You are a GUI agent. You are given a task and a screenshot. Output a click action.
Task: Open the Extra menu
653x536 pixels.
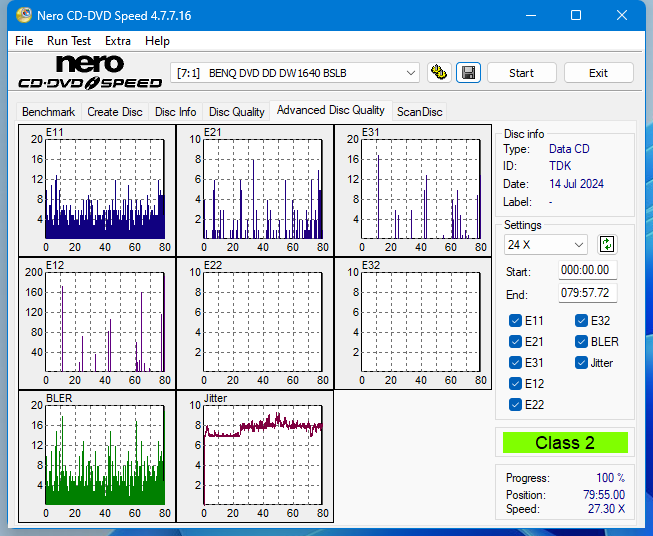(118, 41)
